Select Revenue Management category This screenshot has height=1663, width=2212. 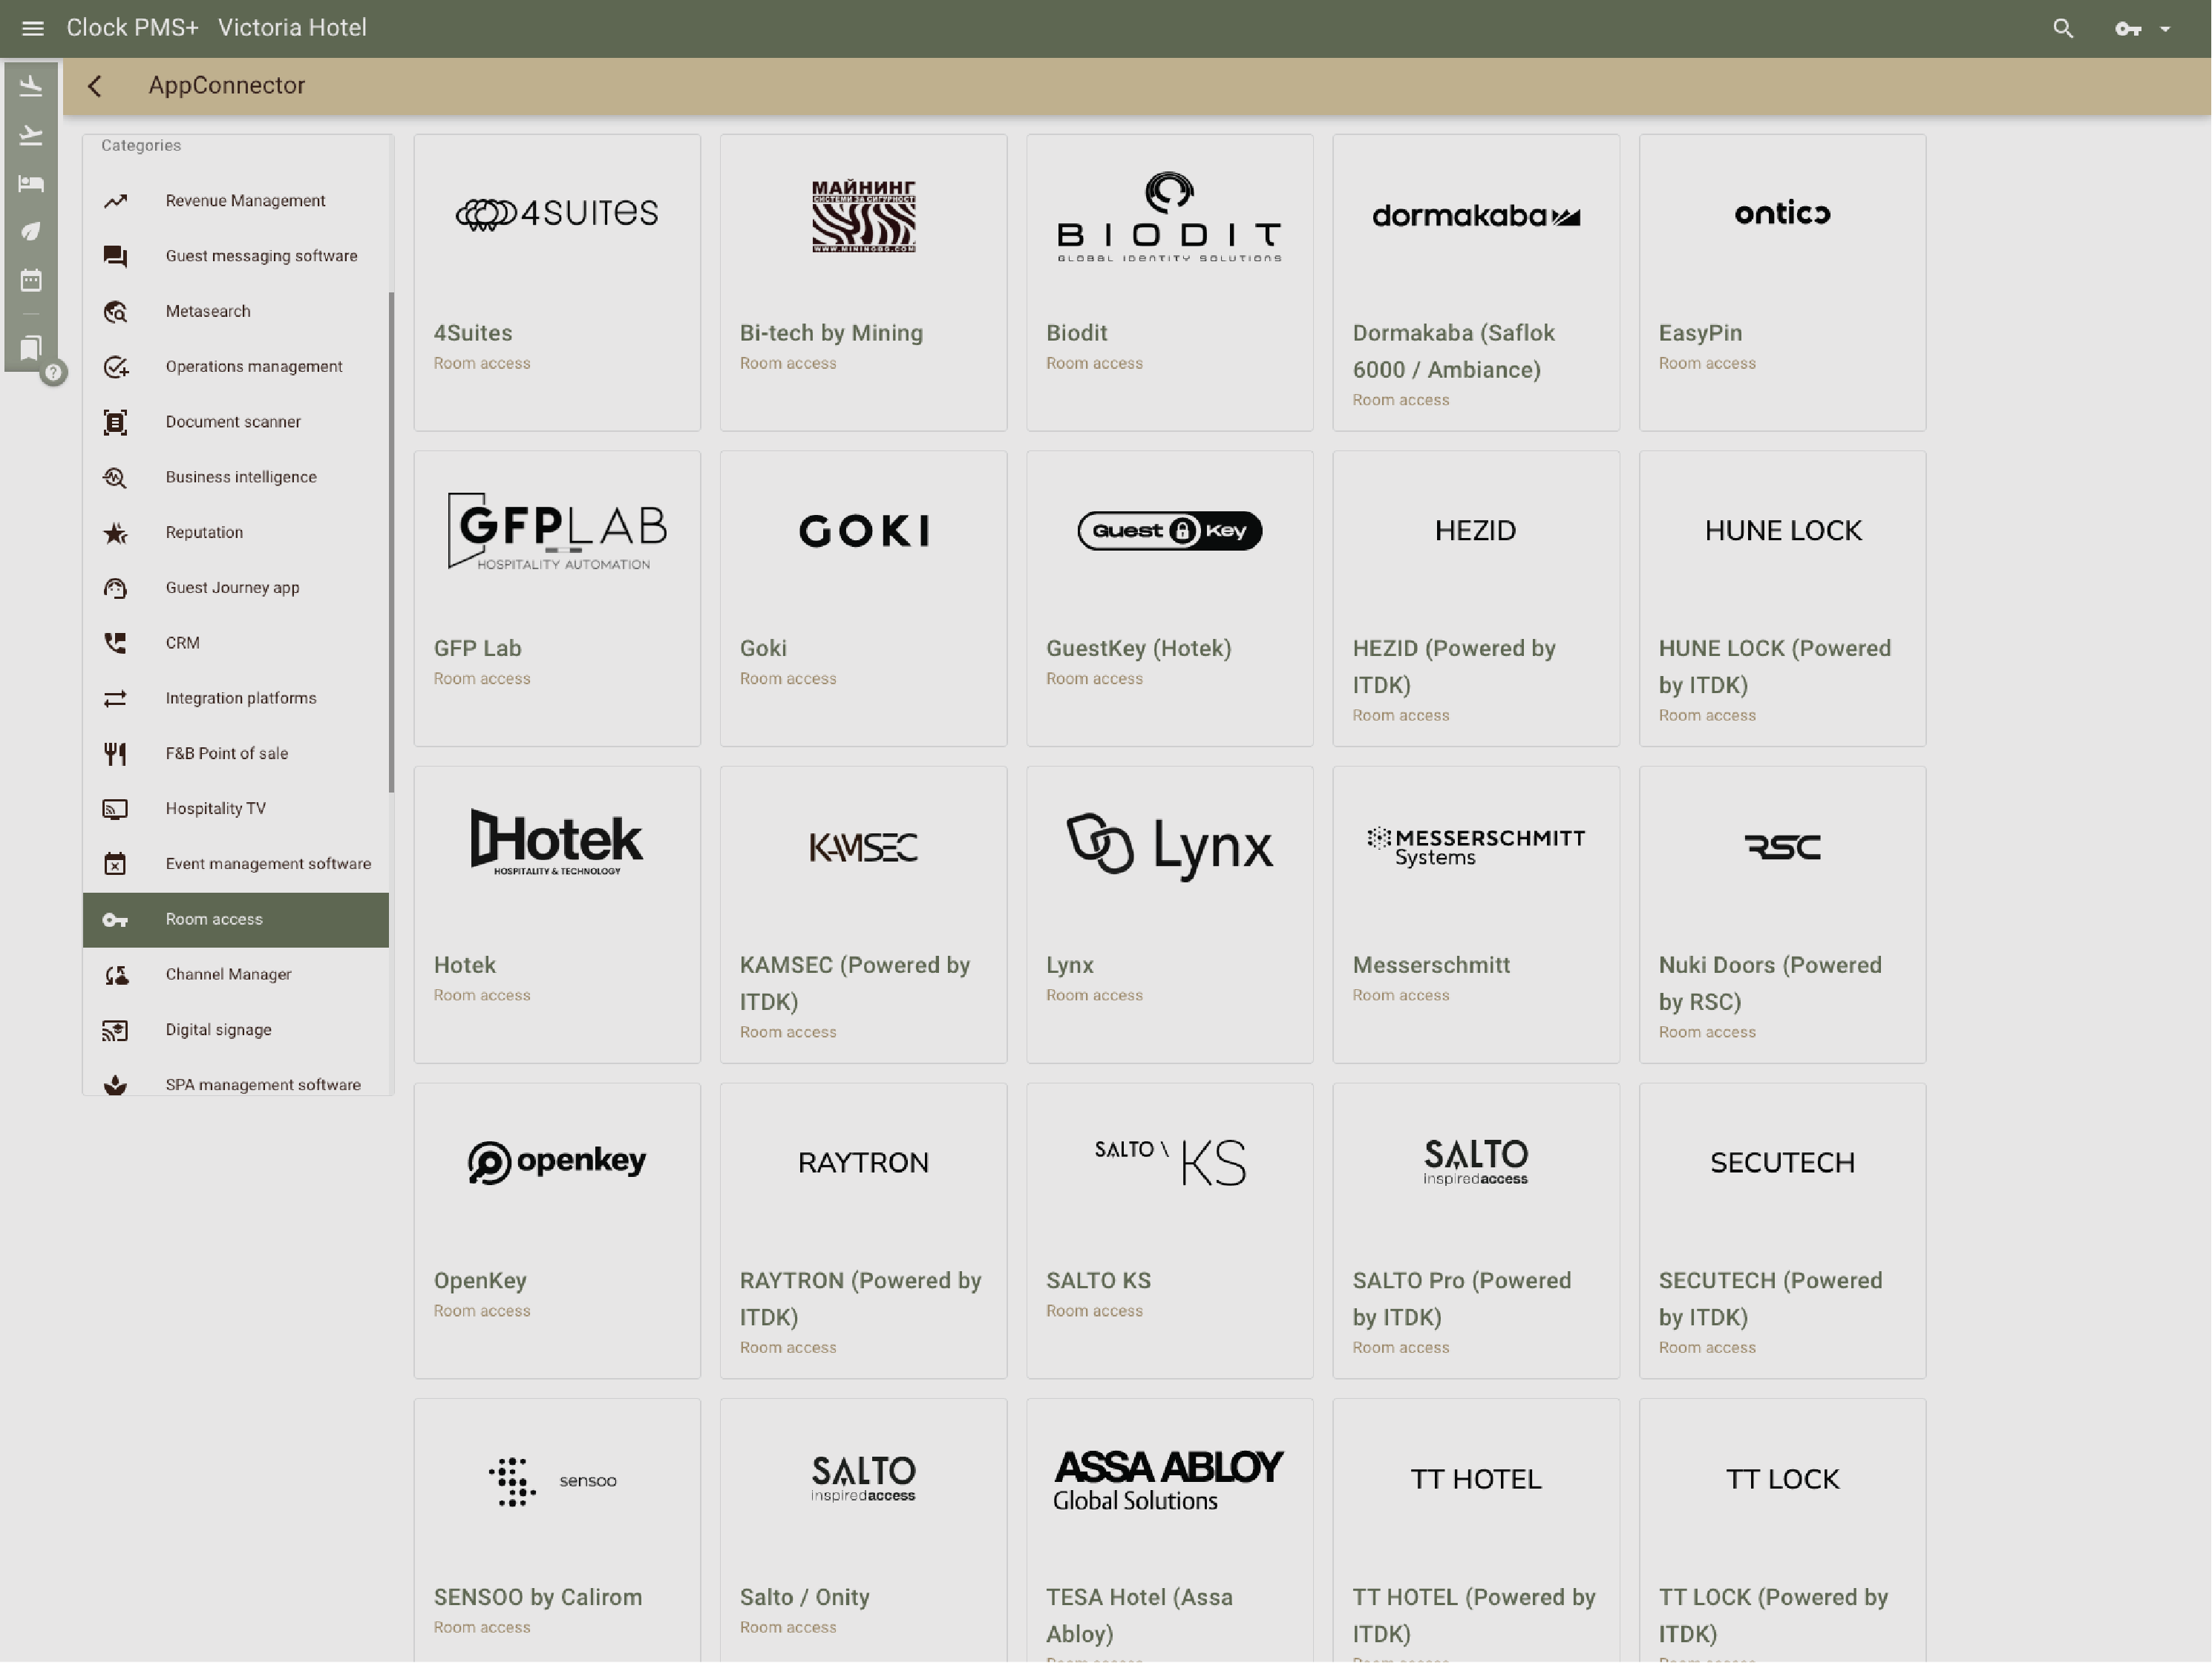pos(245,201)
